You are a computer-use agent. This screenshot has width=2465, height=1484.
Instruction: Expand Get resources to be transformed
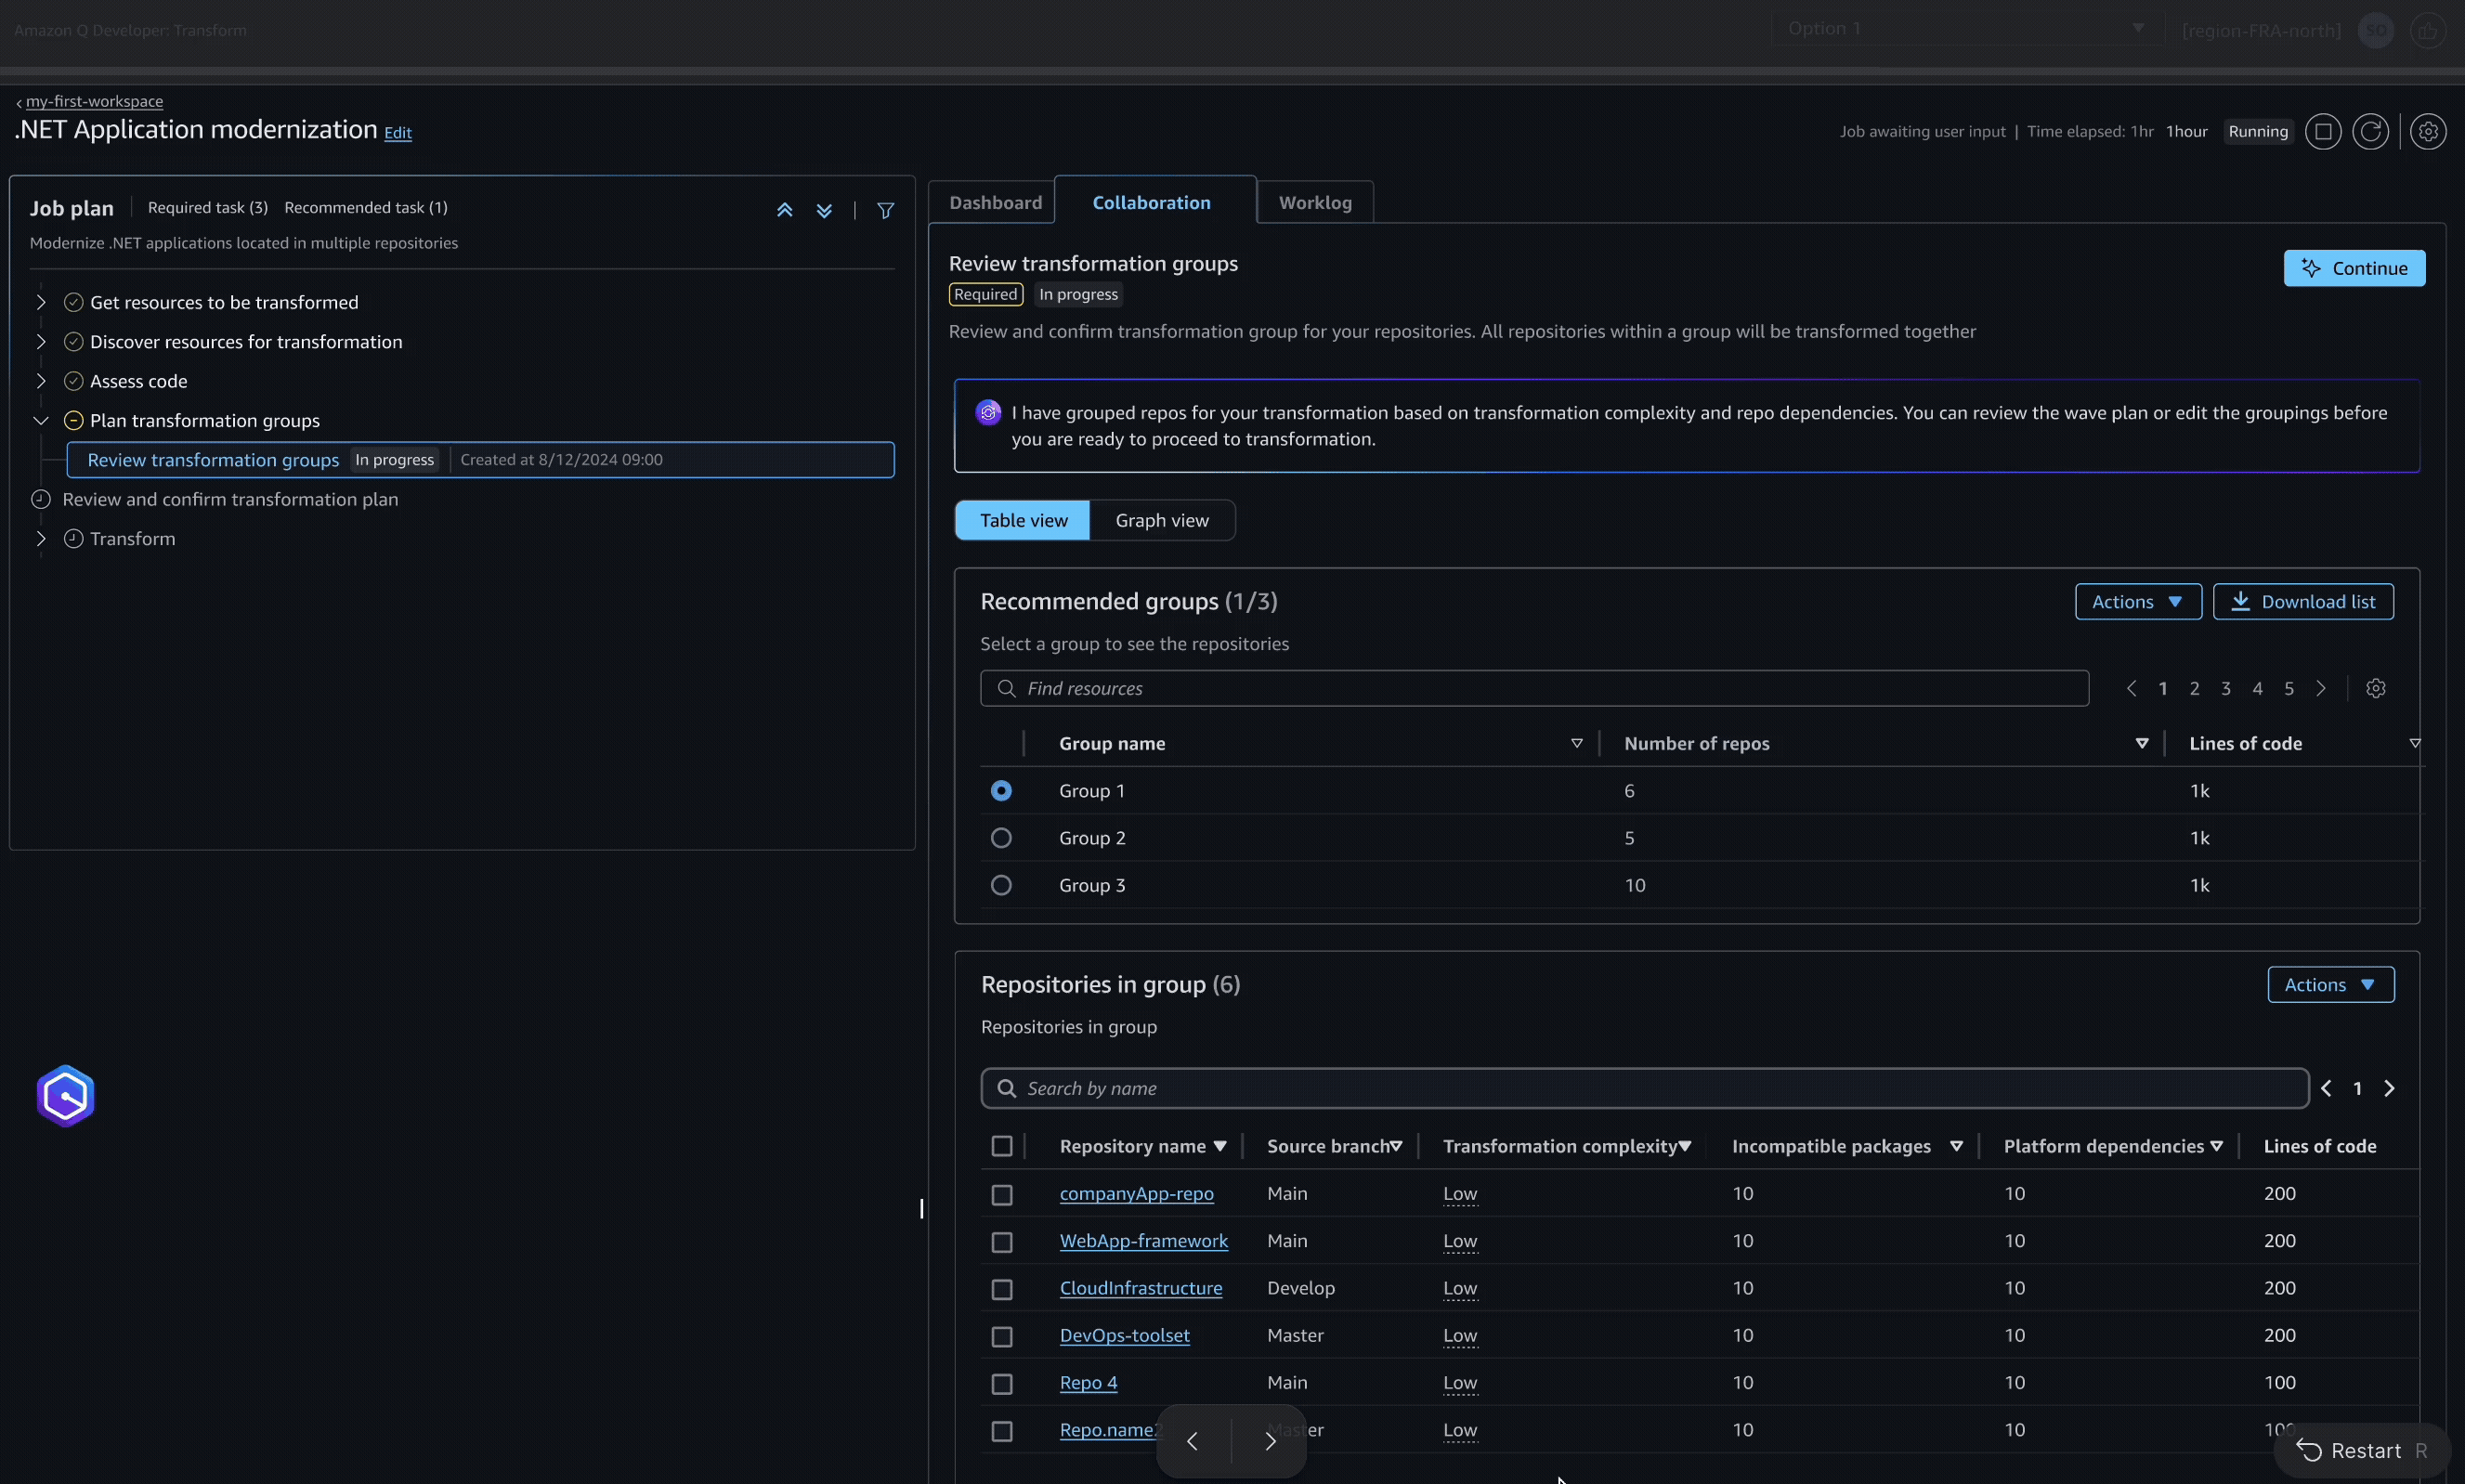pyautogui.click(x=41, y=302)
